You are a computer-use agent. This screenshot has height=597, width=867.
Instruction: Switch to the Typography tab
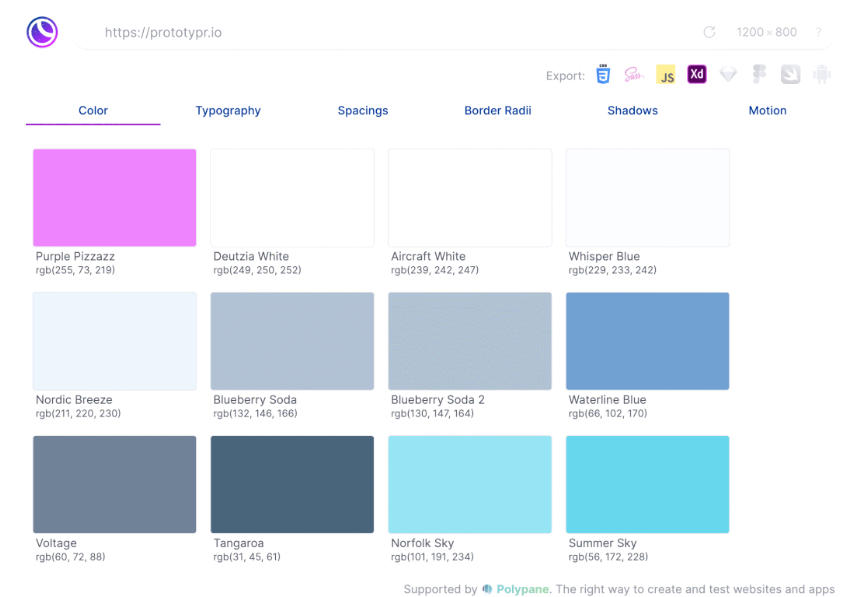tap(228, 111)
